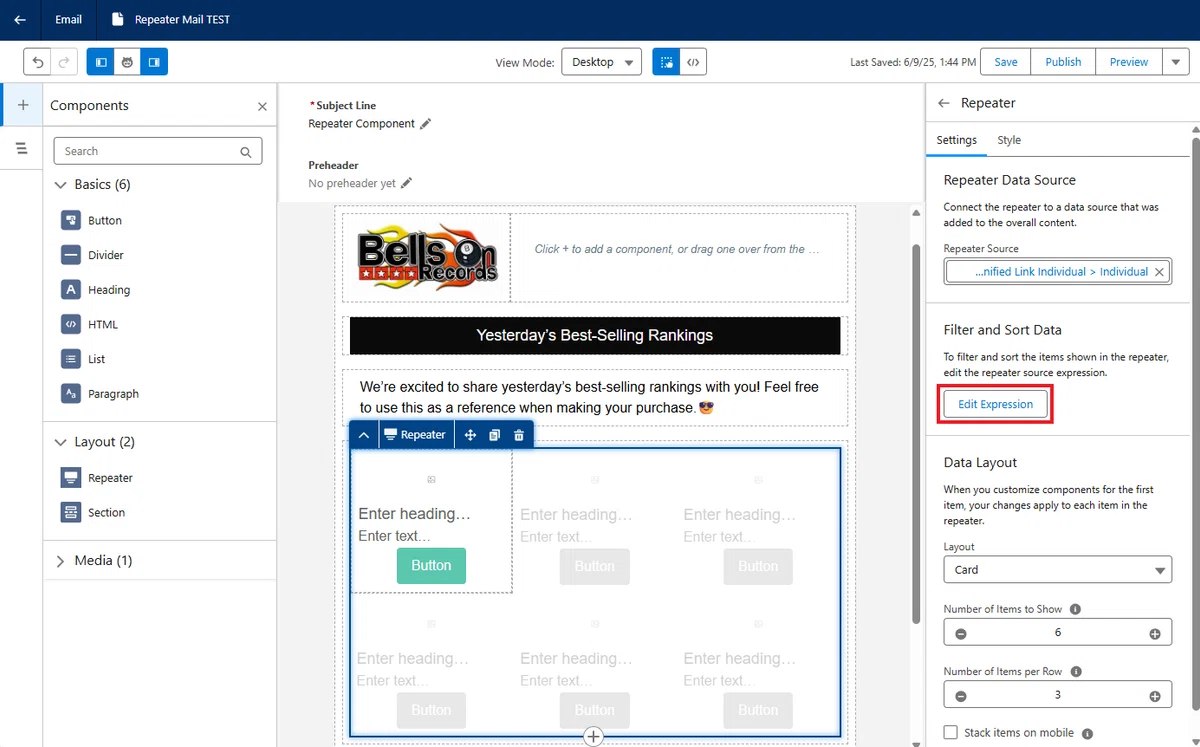Delete the Repeater component
The image size is (1200, 747).
point(518,435)
